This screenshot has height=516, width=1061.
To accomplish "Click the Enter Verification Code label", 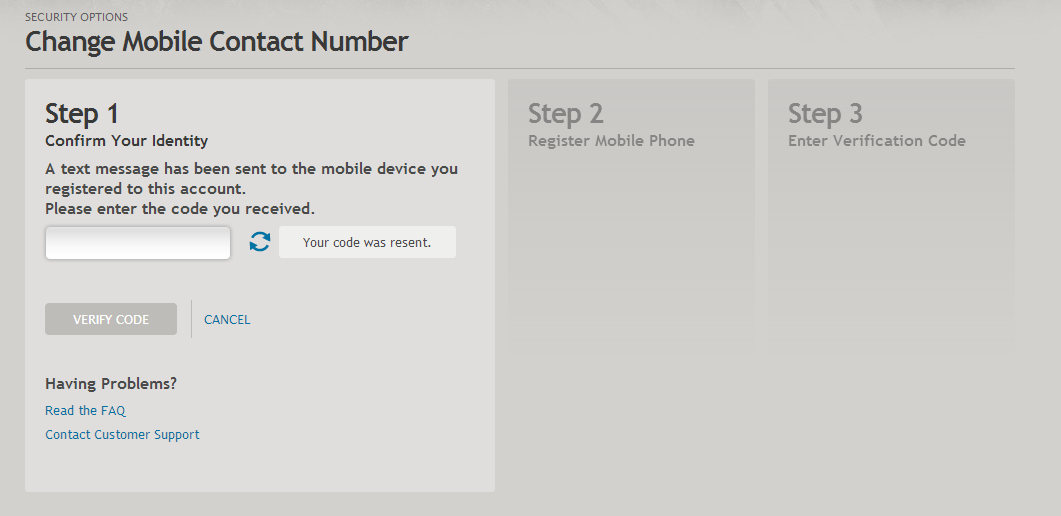I will pos(877,141).
